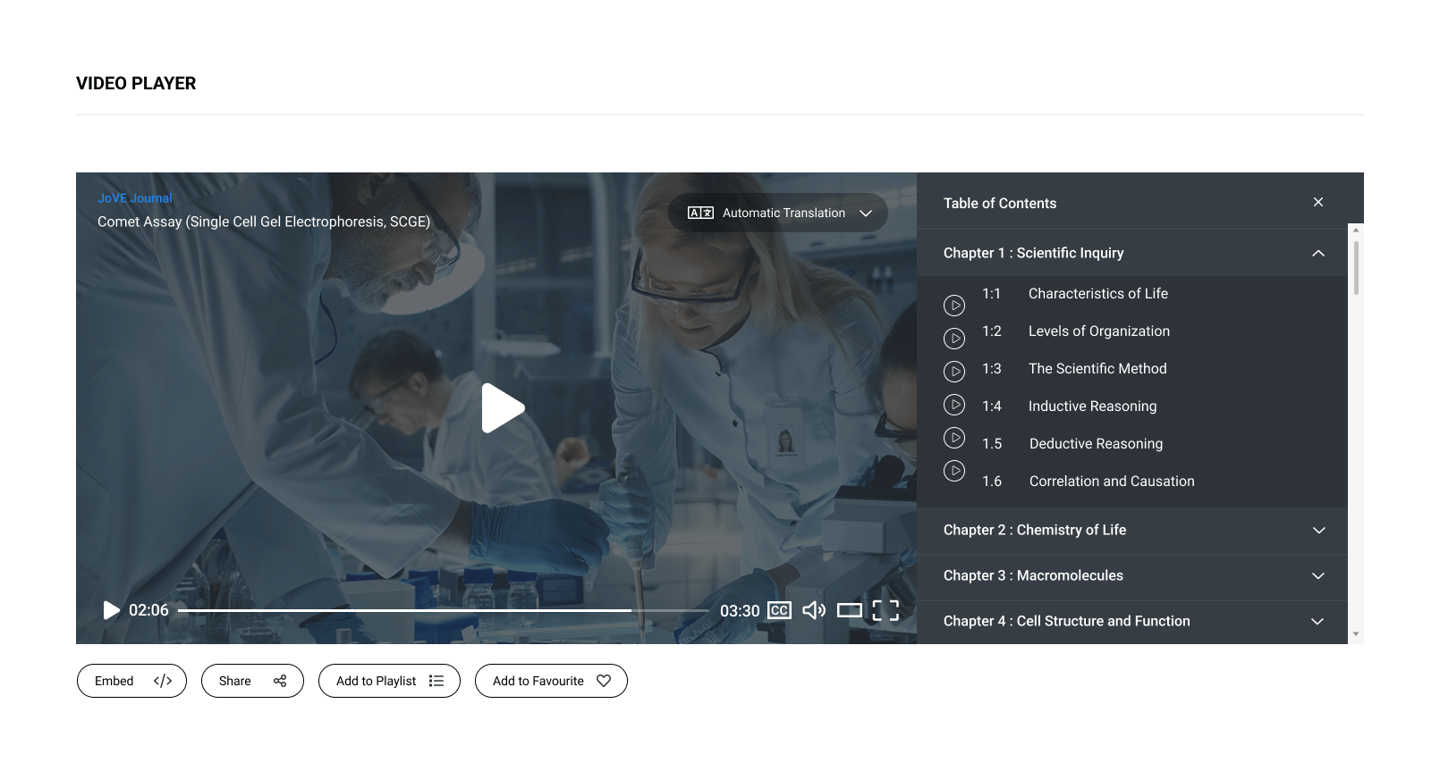Open Characteristics of Life lesson

[x=1098, y=293]
